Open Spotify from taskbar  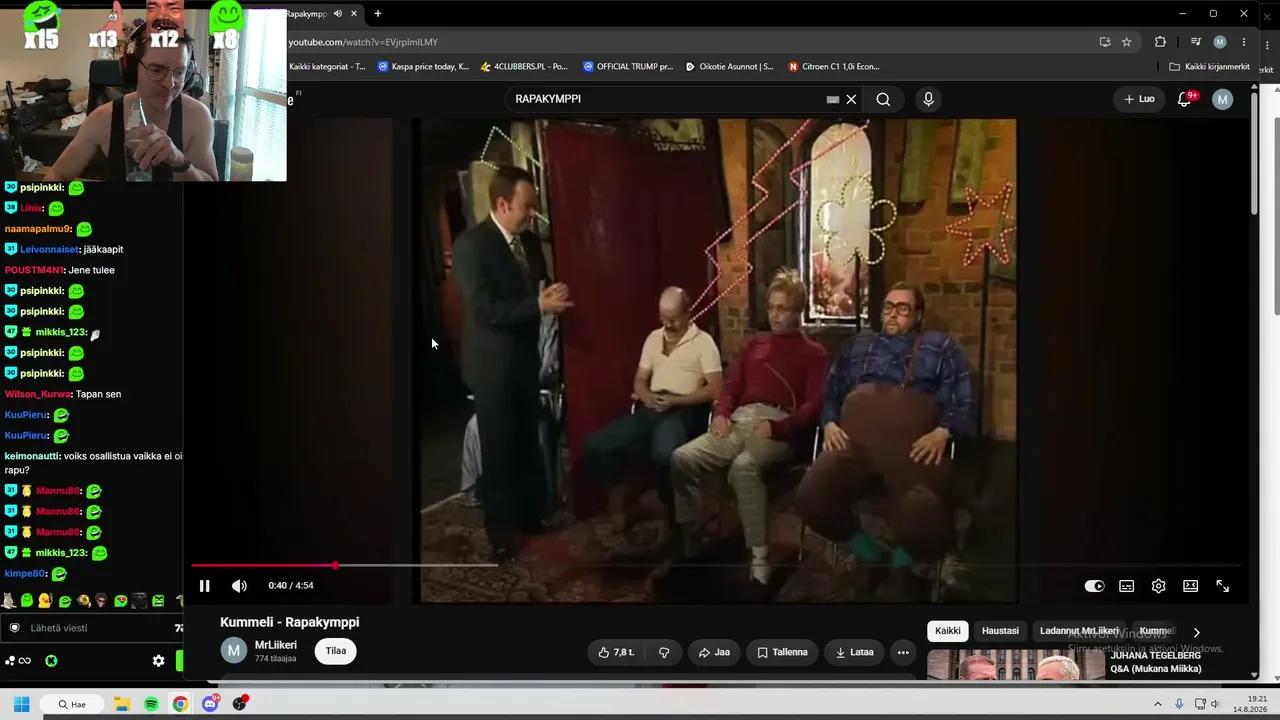click(x=151, y=704)
